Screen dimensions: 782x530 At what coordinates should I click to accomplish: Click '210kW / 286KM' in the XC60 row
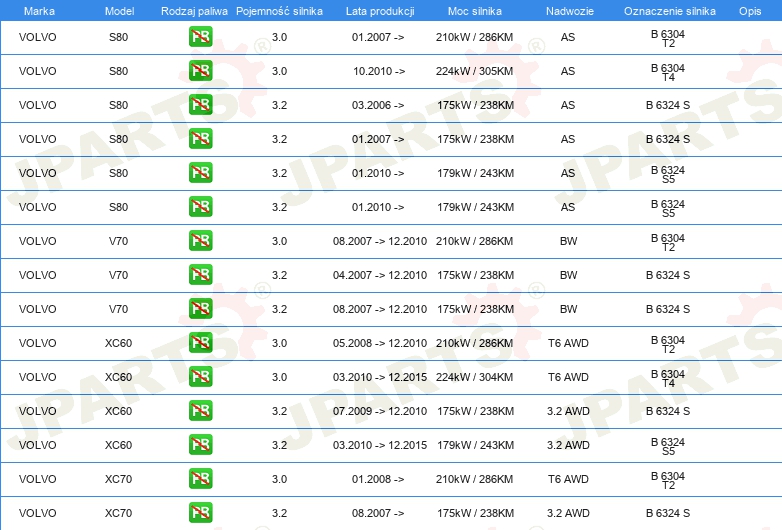pyautogui.click(x=474, y=343)
